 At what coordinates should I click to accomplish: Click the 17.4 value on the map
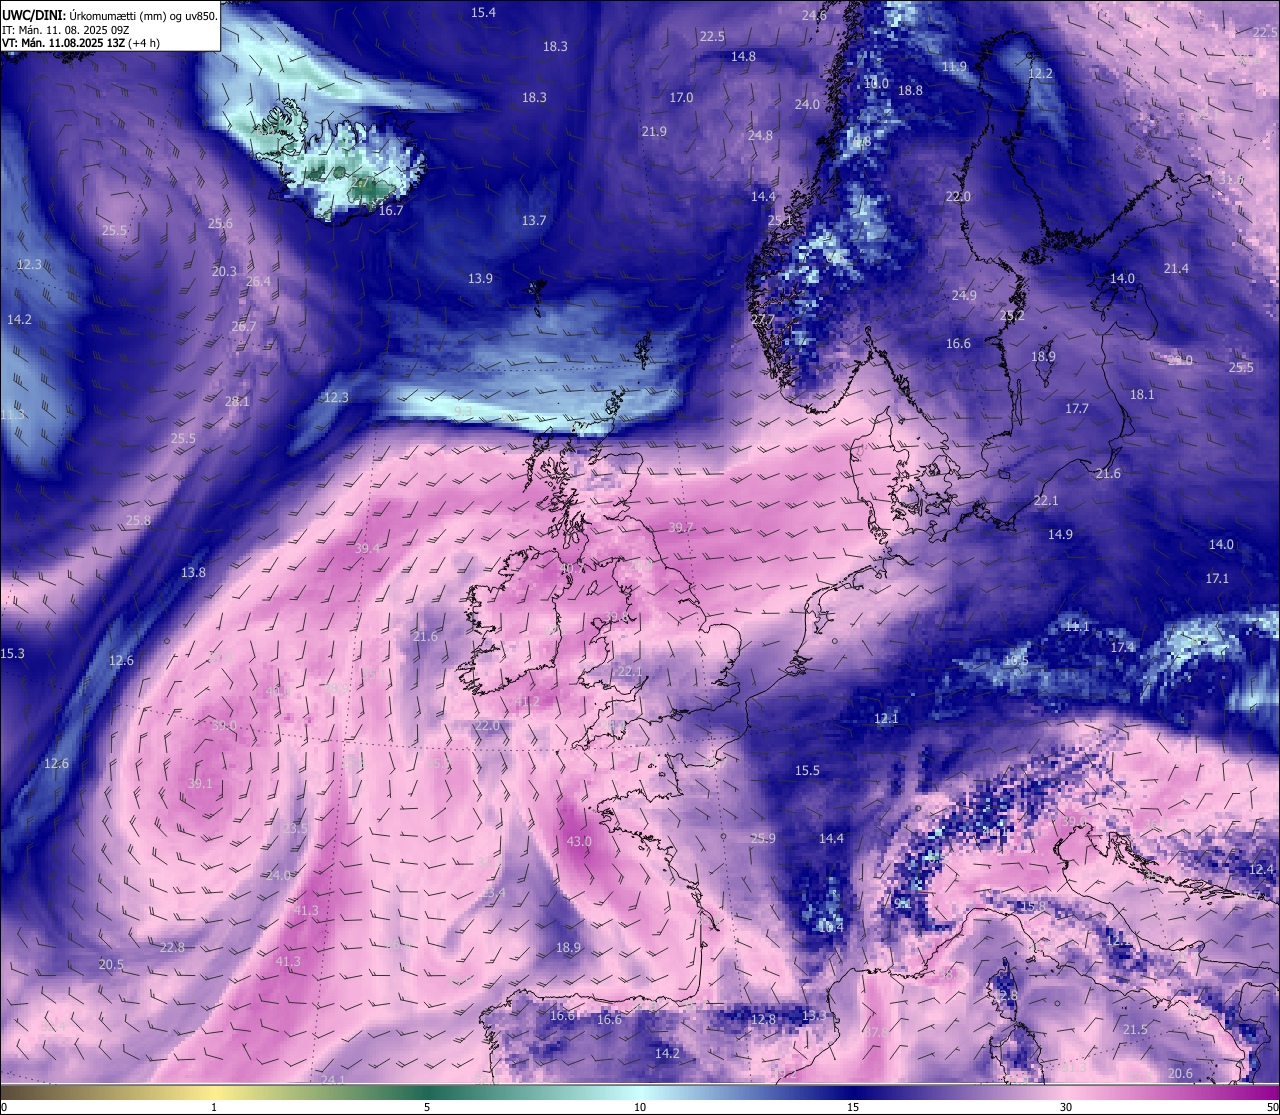tap(1123, 647)
